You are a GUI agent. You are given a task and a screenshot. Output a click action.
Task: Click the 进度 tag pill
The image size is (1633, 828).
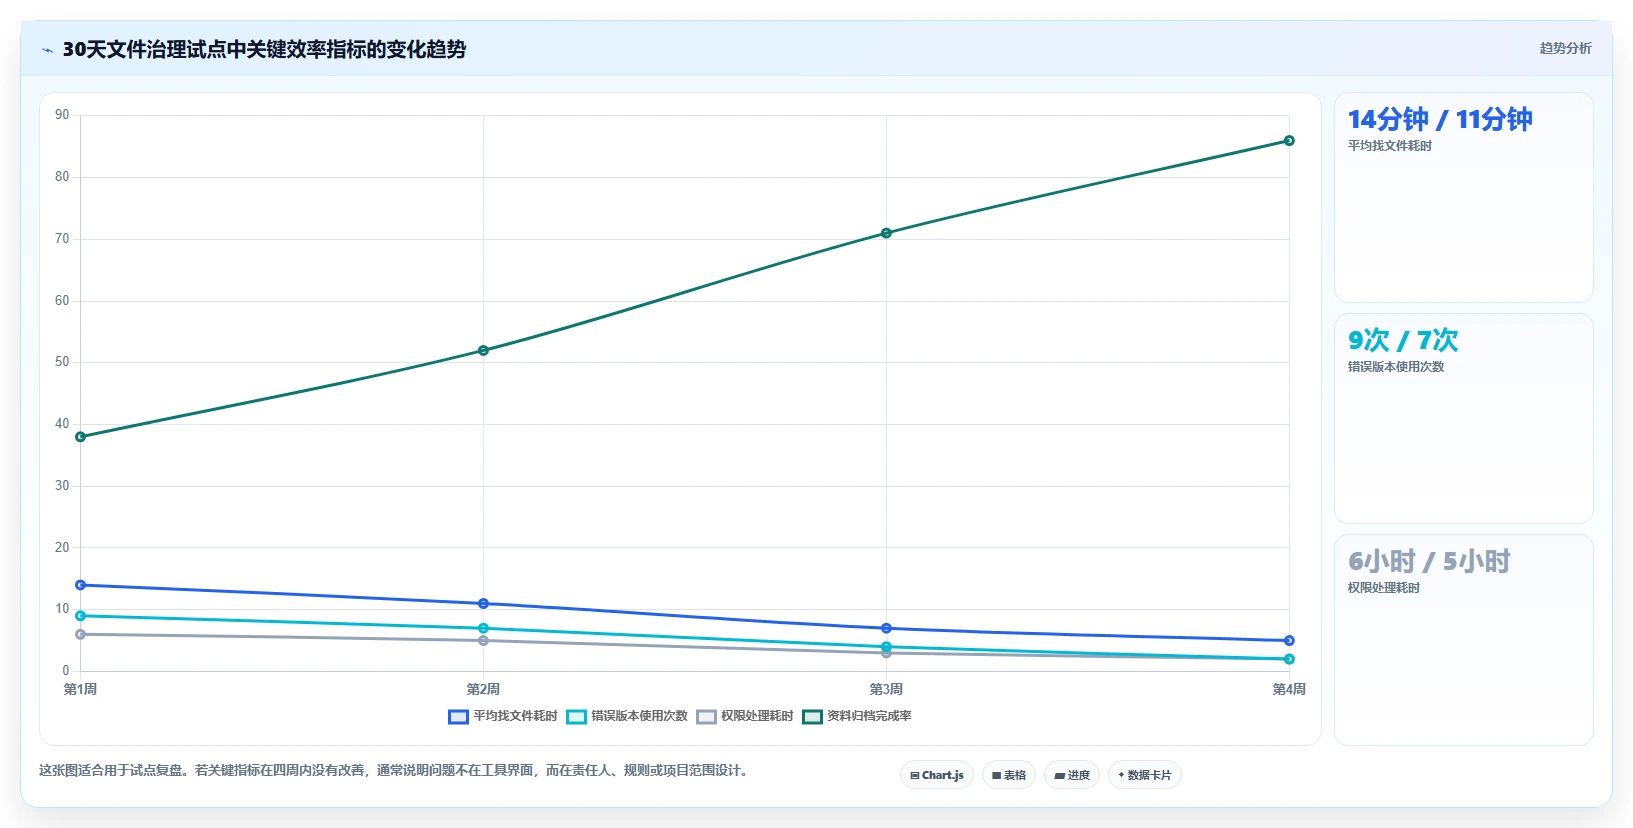click(x=1072, y=775)
